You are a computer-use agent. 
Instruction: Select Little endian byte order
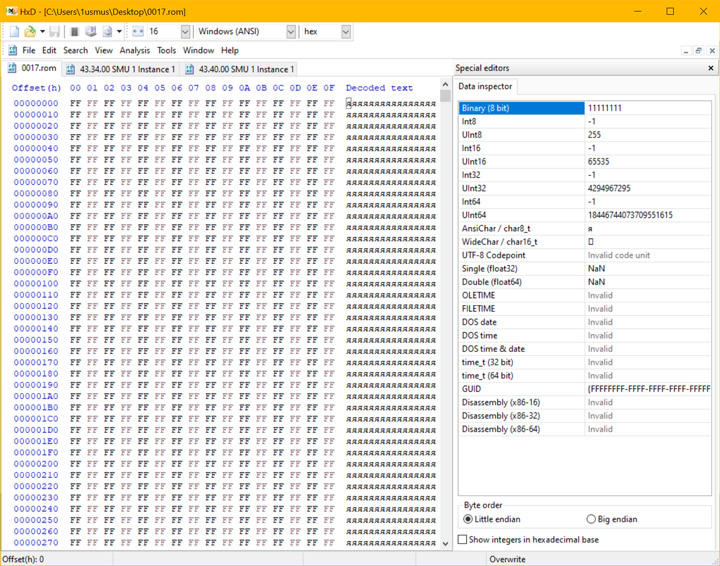point(493,519)
